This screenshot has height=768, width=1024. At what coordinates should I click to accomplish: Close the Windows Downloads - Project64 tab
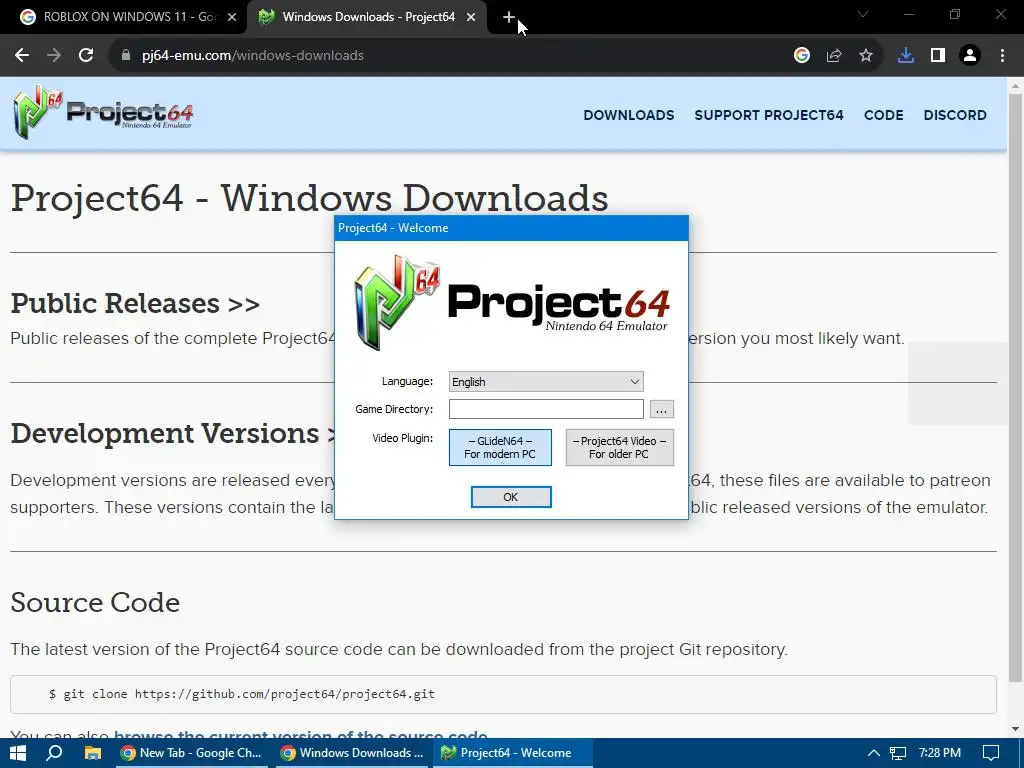pyautogui.click(x=471, y=18)
